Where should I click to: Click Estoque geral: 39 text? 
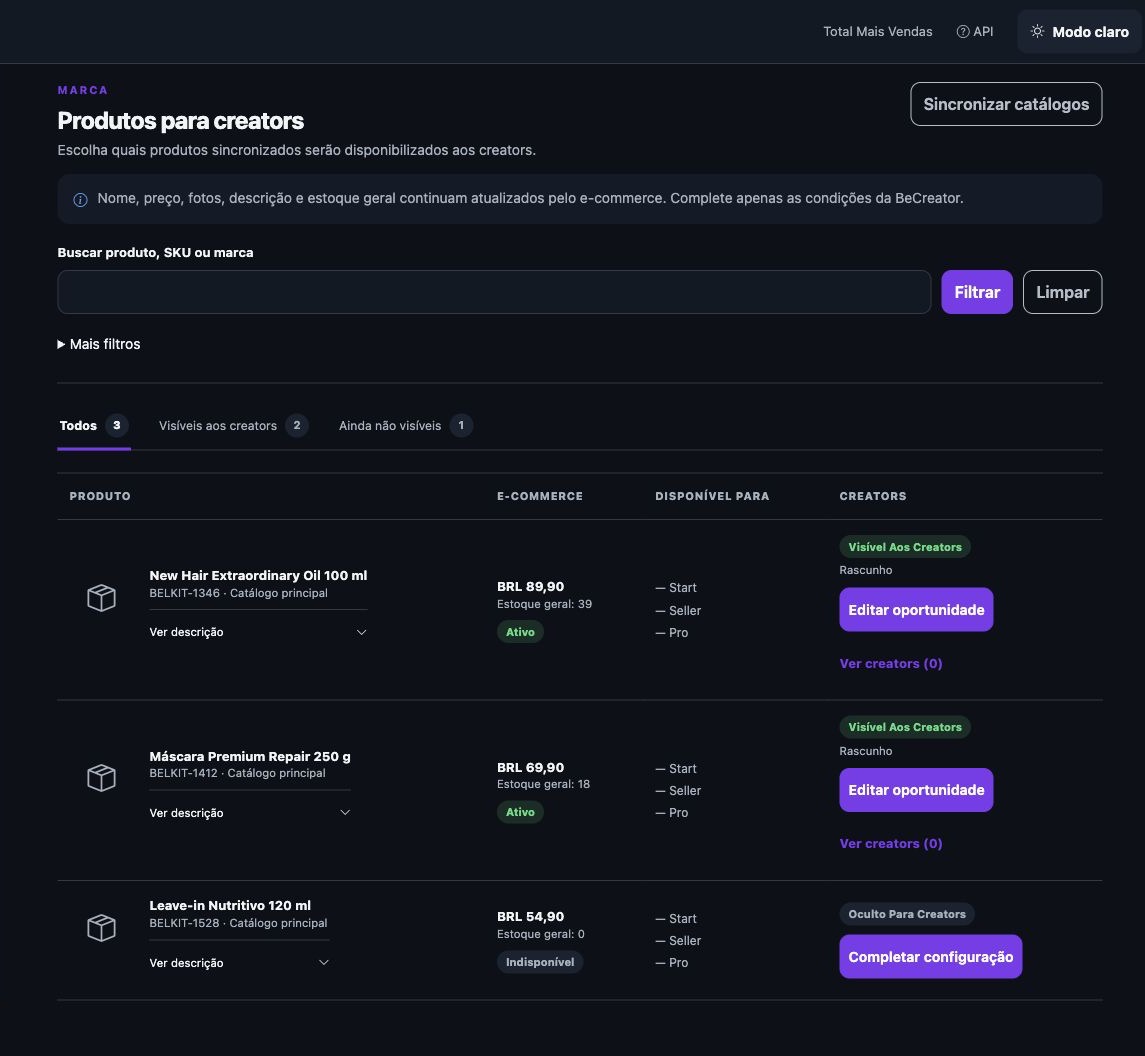click(x=544, y=604)
